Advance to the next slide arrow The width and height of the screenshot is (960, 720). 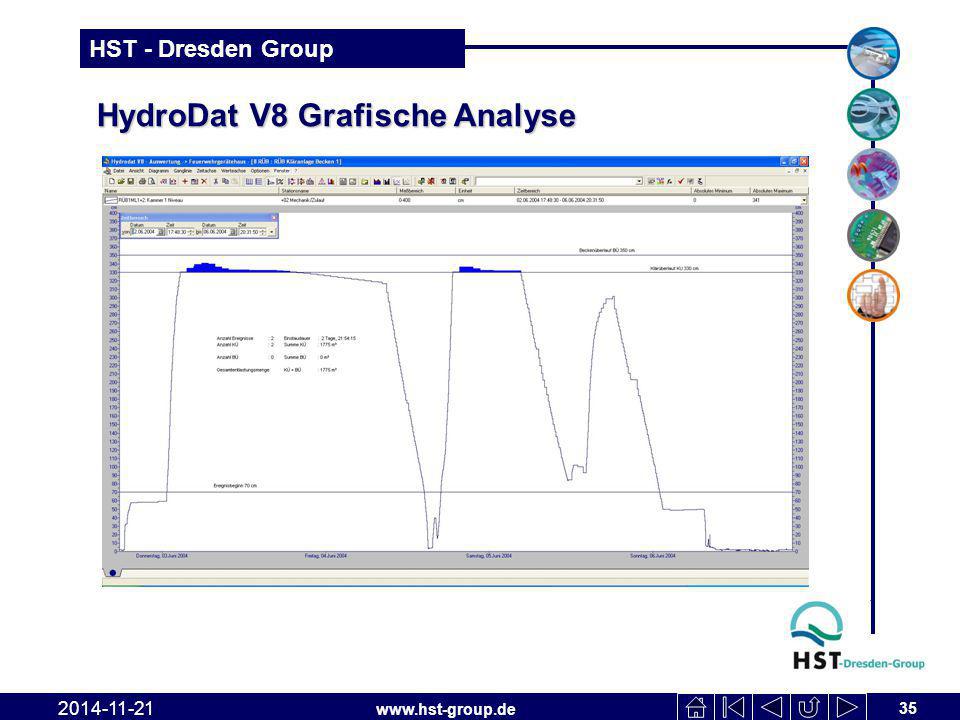pyautogui.click(x=847, y=707)
